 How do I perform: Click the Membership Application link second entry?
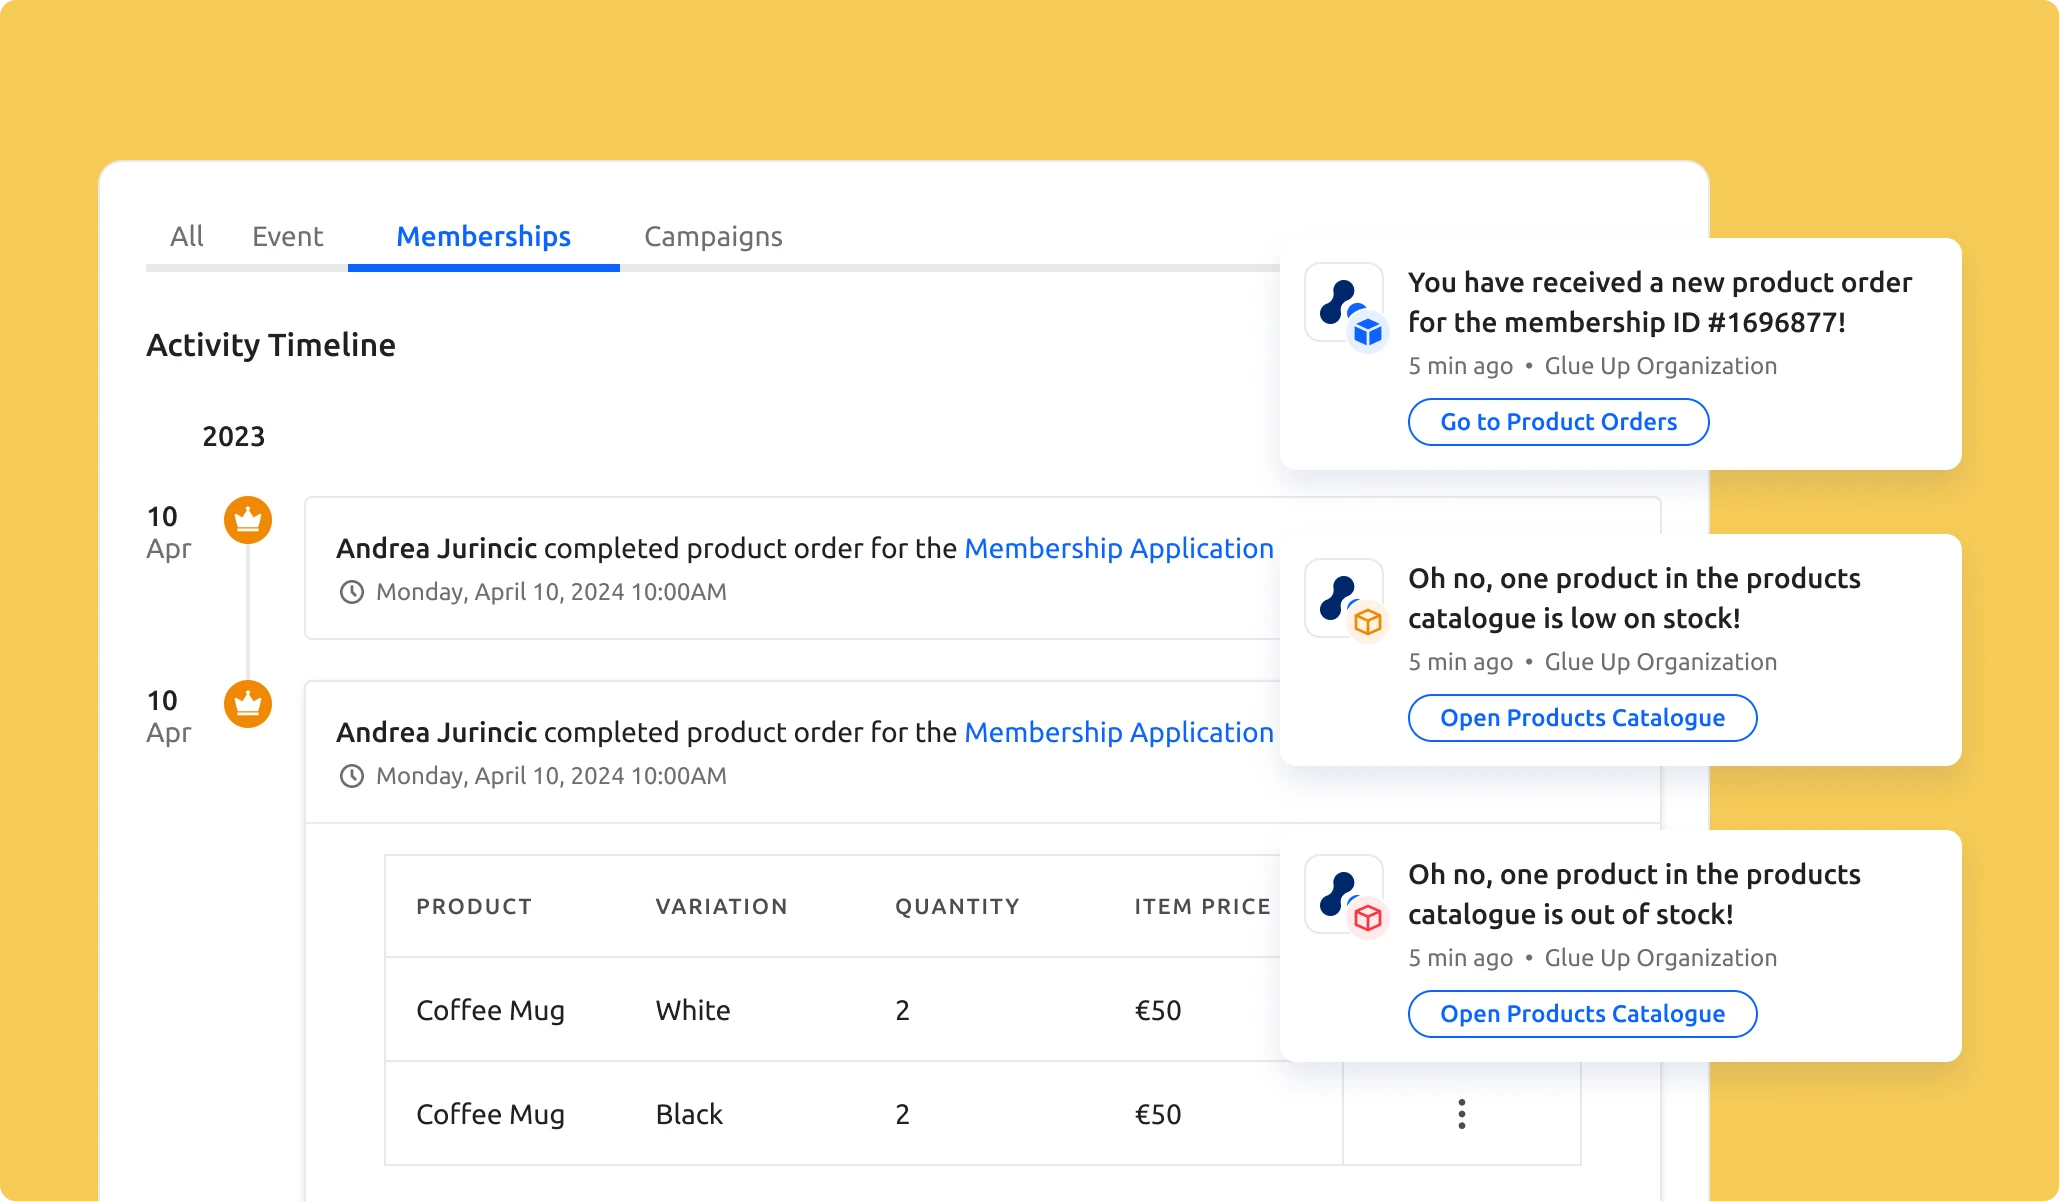pos(1117,730)
